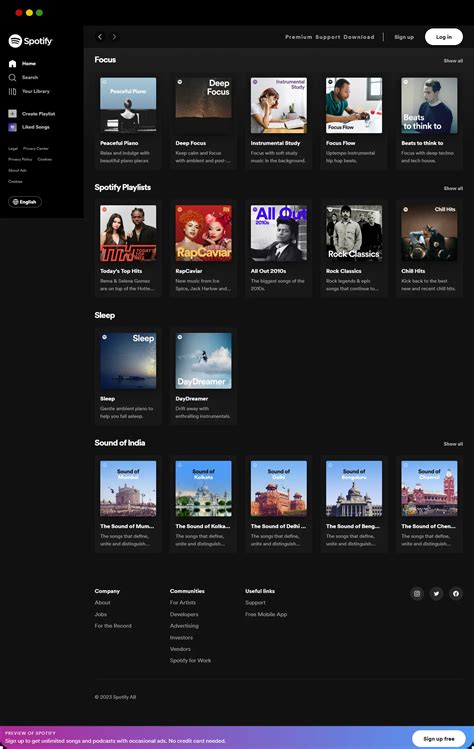Select Home label in sidebar
Screen dimensions: 474x749
point(29,64)
